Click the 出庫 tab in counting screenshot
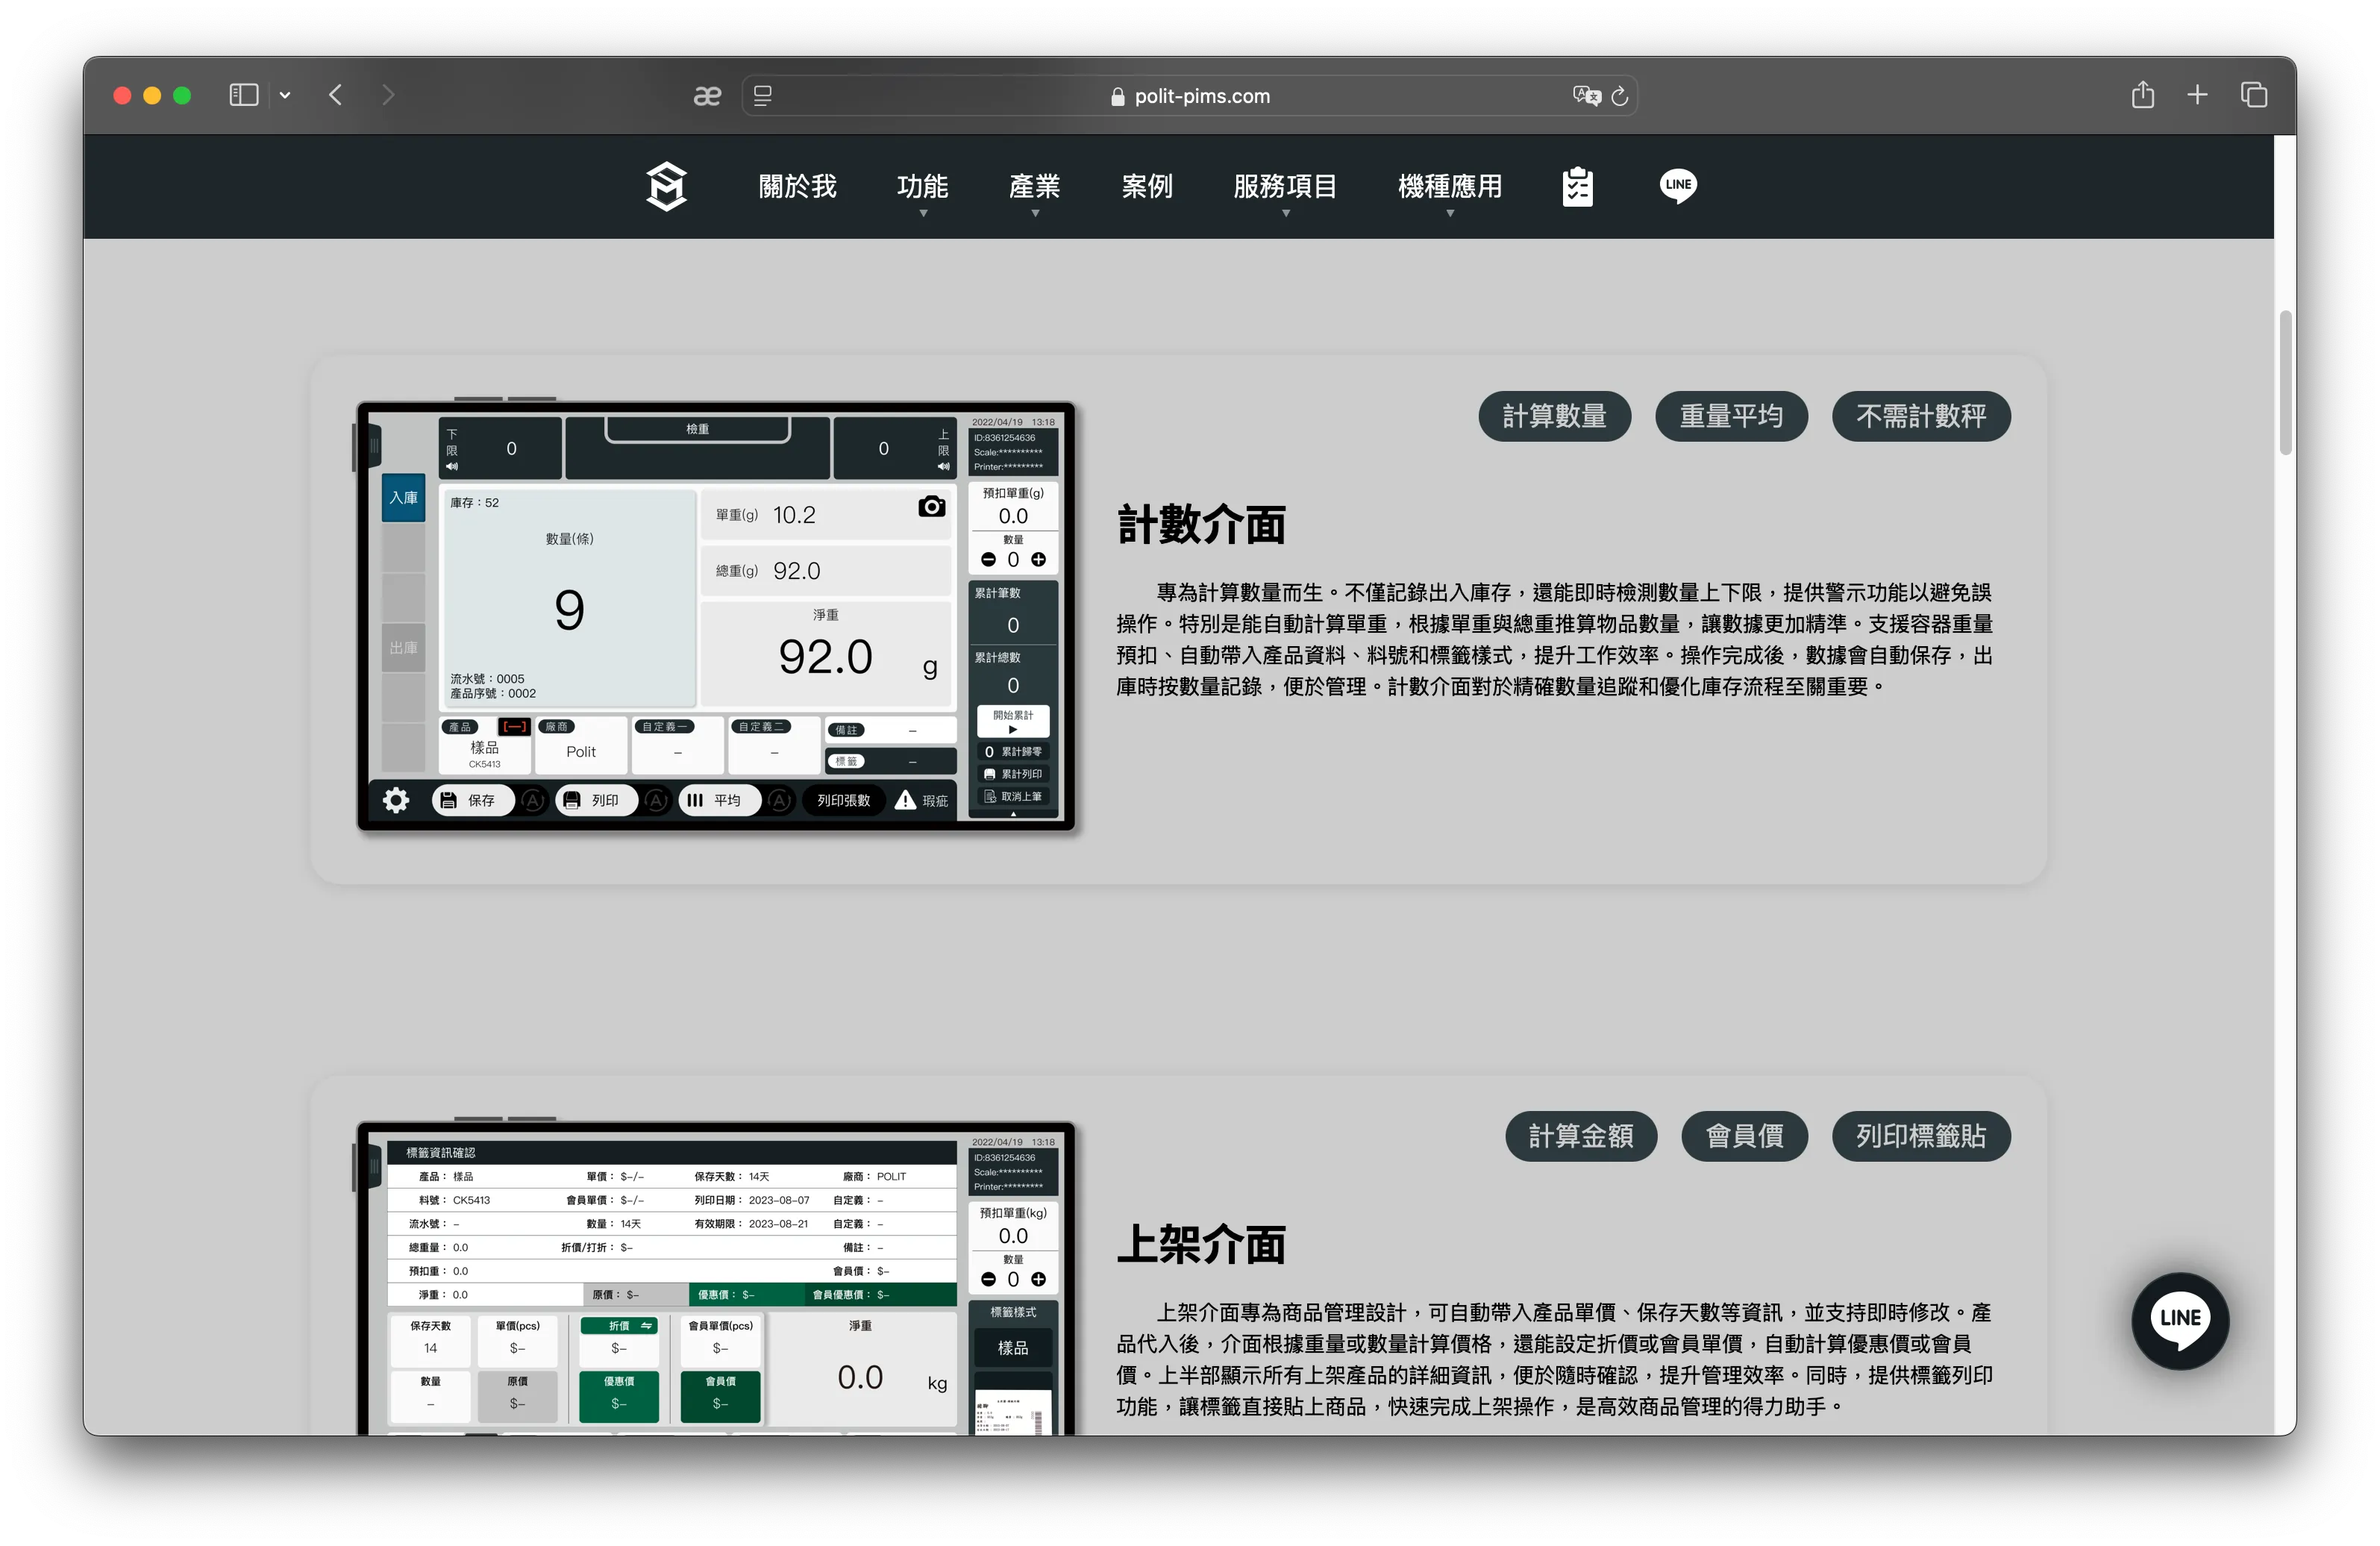This screenshot has height=1546, width=2380. pyautogui.click(x=404, y=648)
